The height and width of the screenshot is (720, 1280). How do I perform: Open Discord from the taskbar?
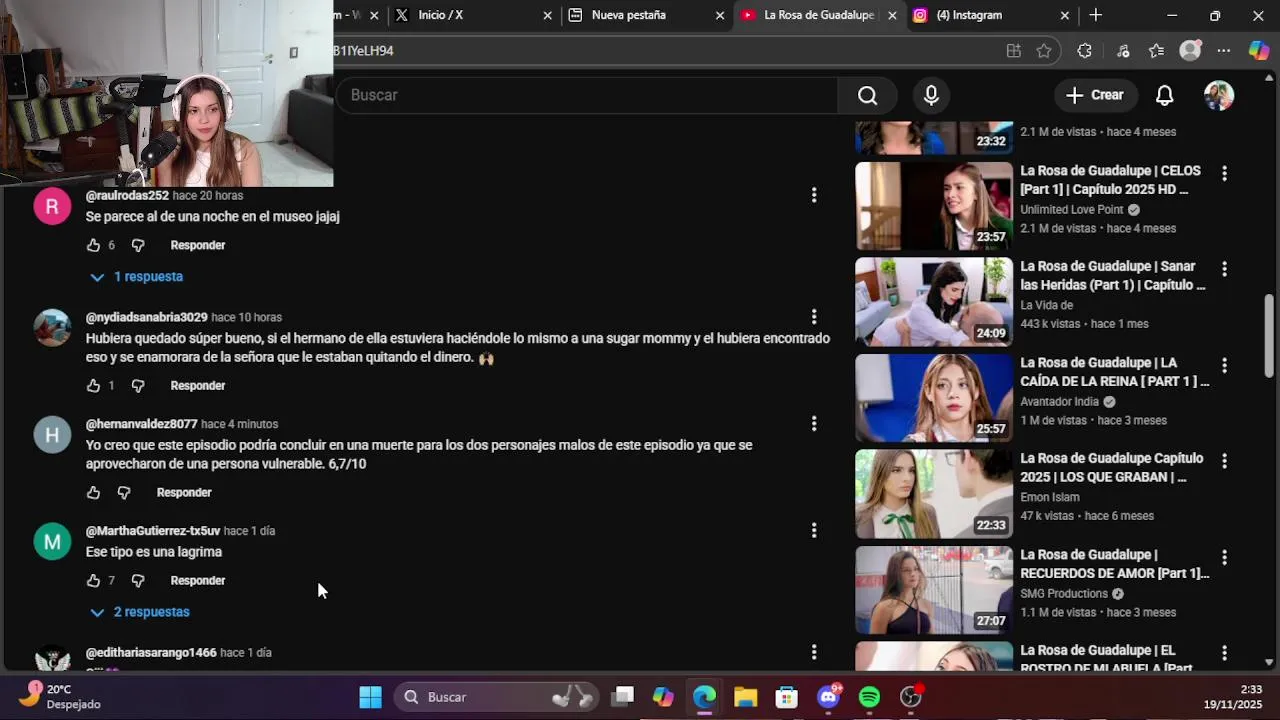point(829,697)
